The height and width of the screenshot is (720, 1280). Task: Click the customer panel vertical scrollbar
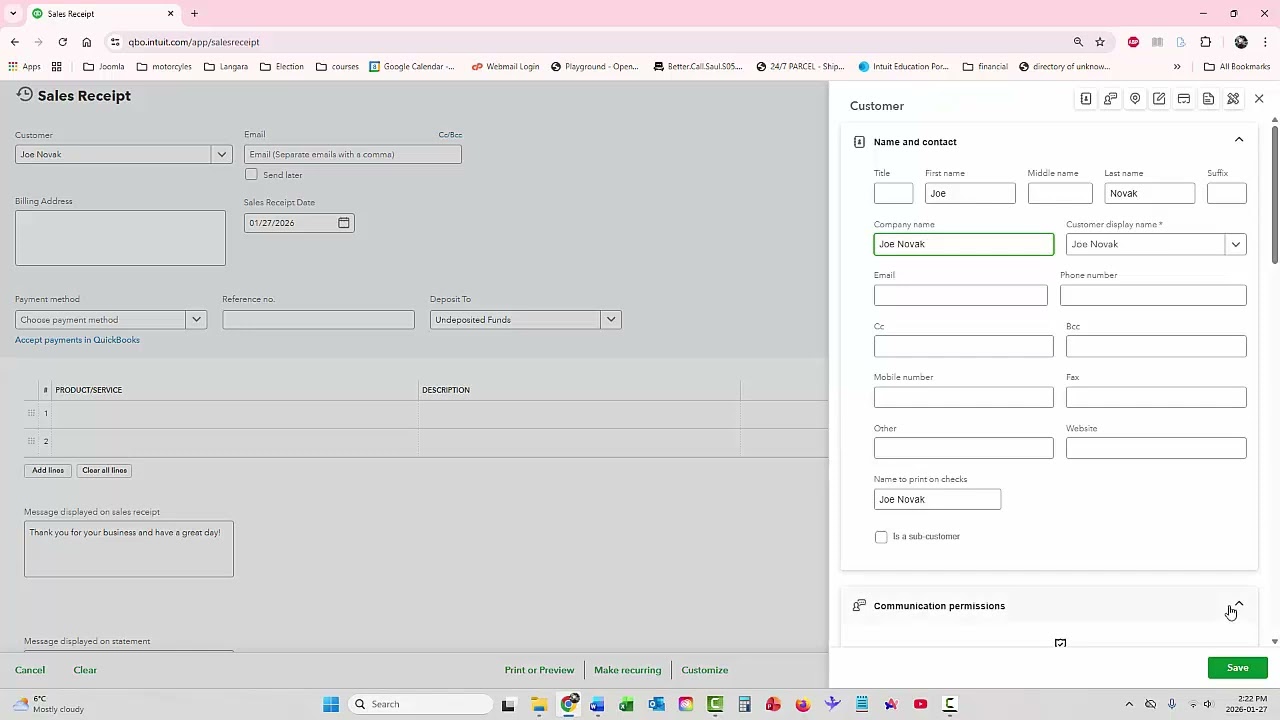1275,194
